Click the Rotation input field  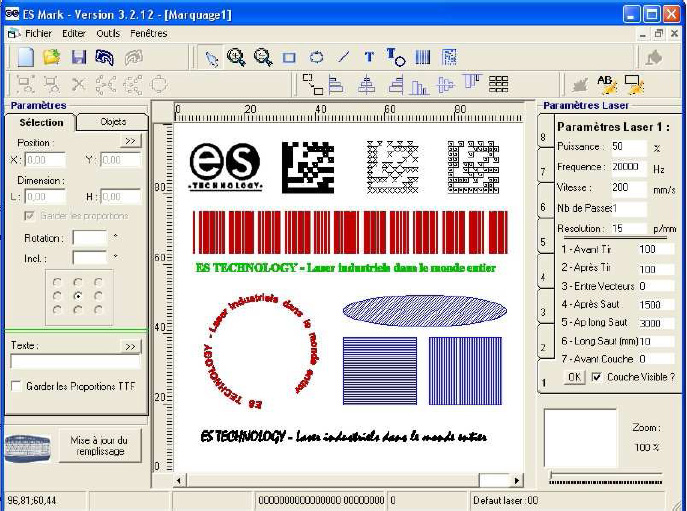89,238
